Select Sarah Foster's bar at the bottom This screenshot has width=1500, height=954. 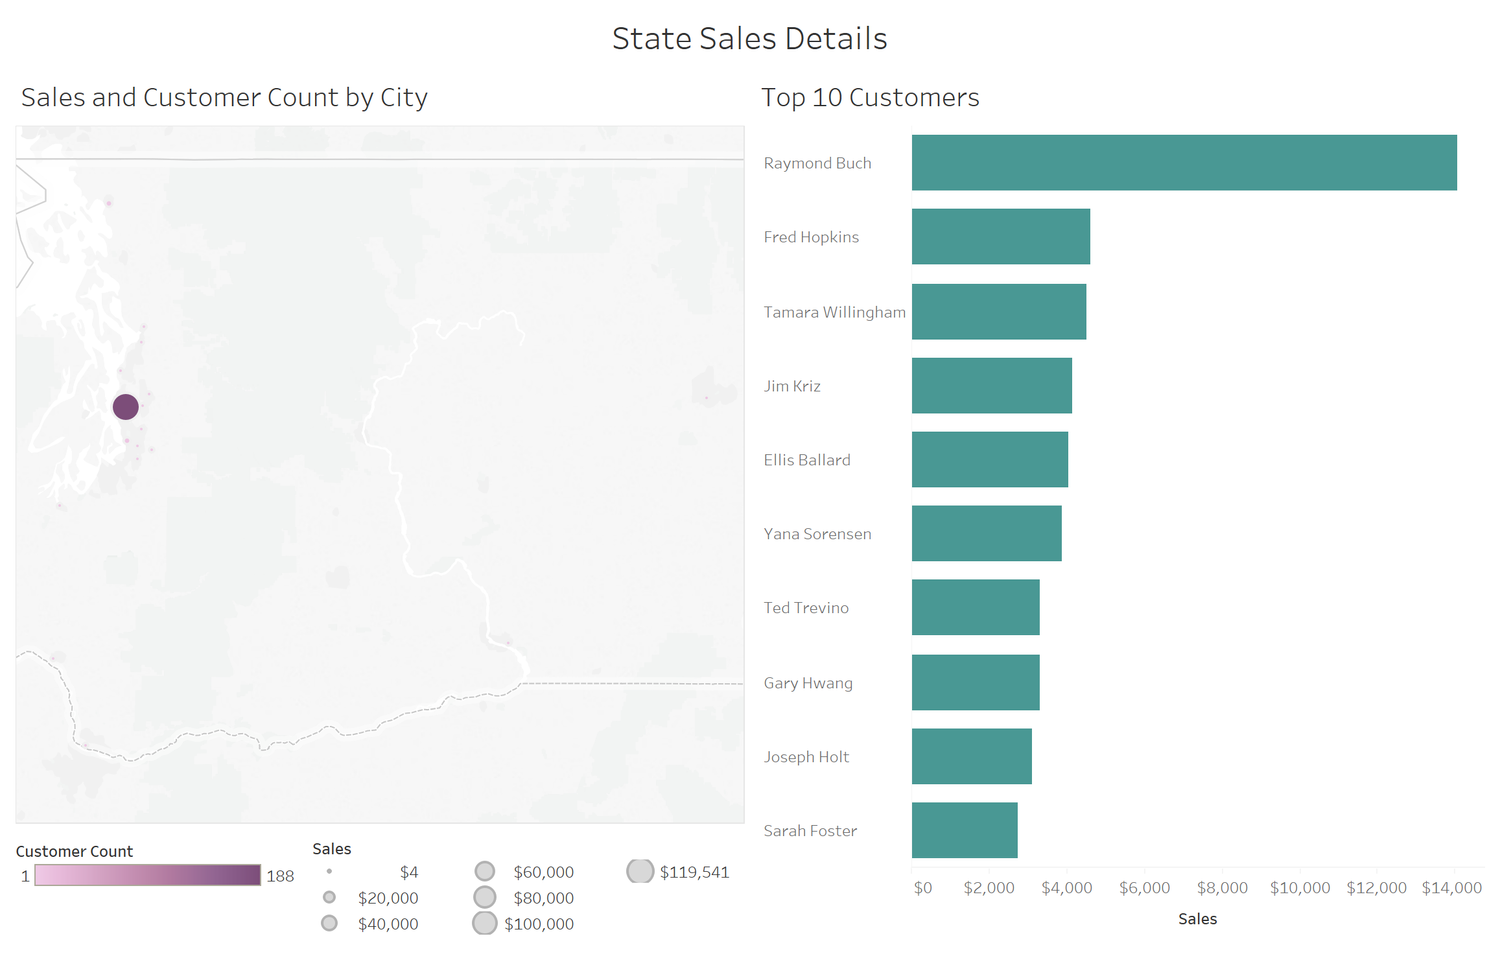point(965,830)
